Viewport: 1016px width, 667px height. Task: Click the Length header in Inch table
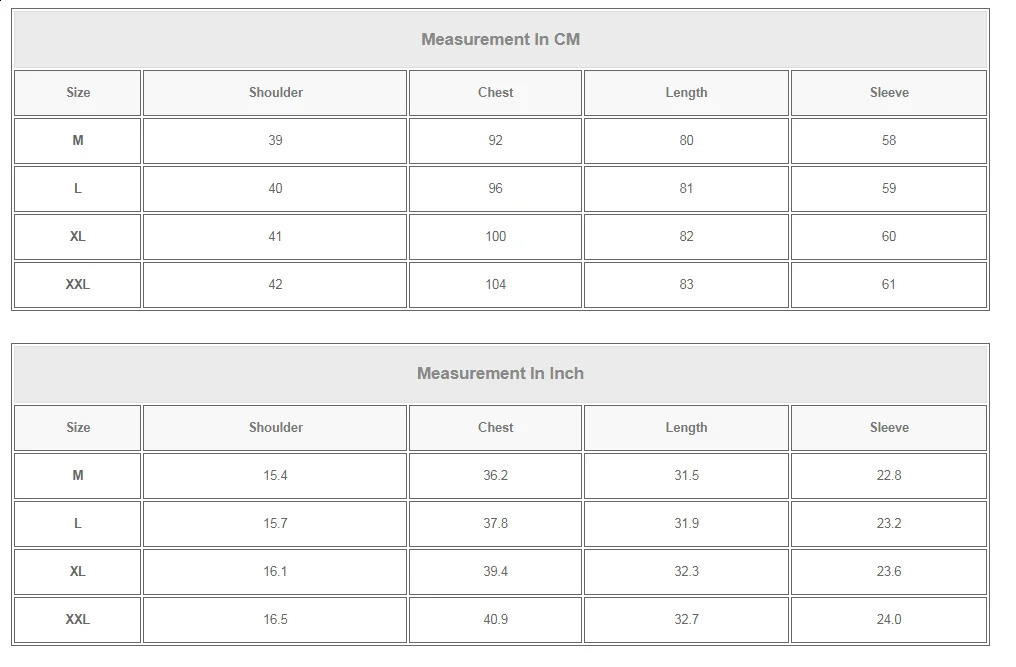click(x=686, y=428)
